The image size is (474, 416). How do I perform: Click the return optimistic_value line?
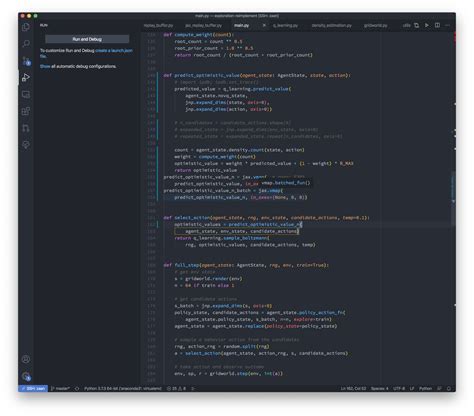205,170
